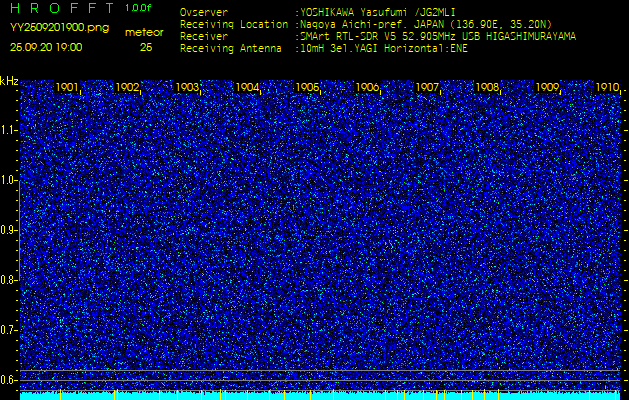Click the 1904 time marker
Viewport: 629px width, 400px height.
(x=247, y=87)
